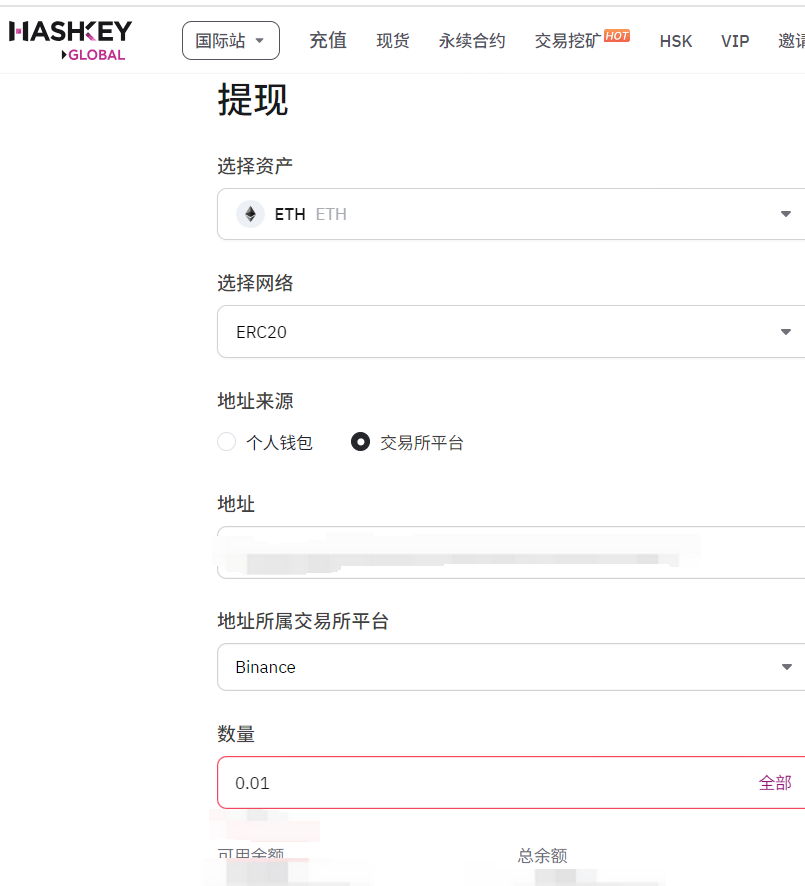The height and width of the screenshot is (886, 805).
Task: Select the 交易所平台 radio option
Action: point(360,442)
